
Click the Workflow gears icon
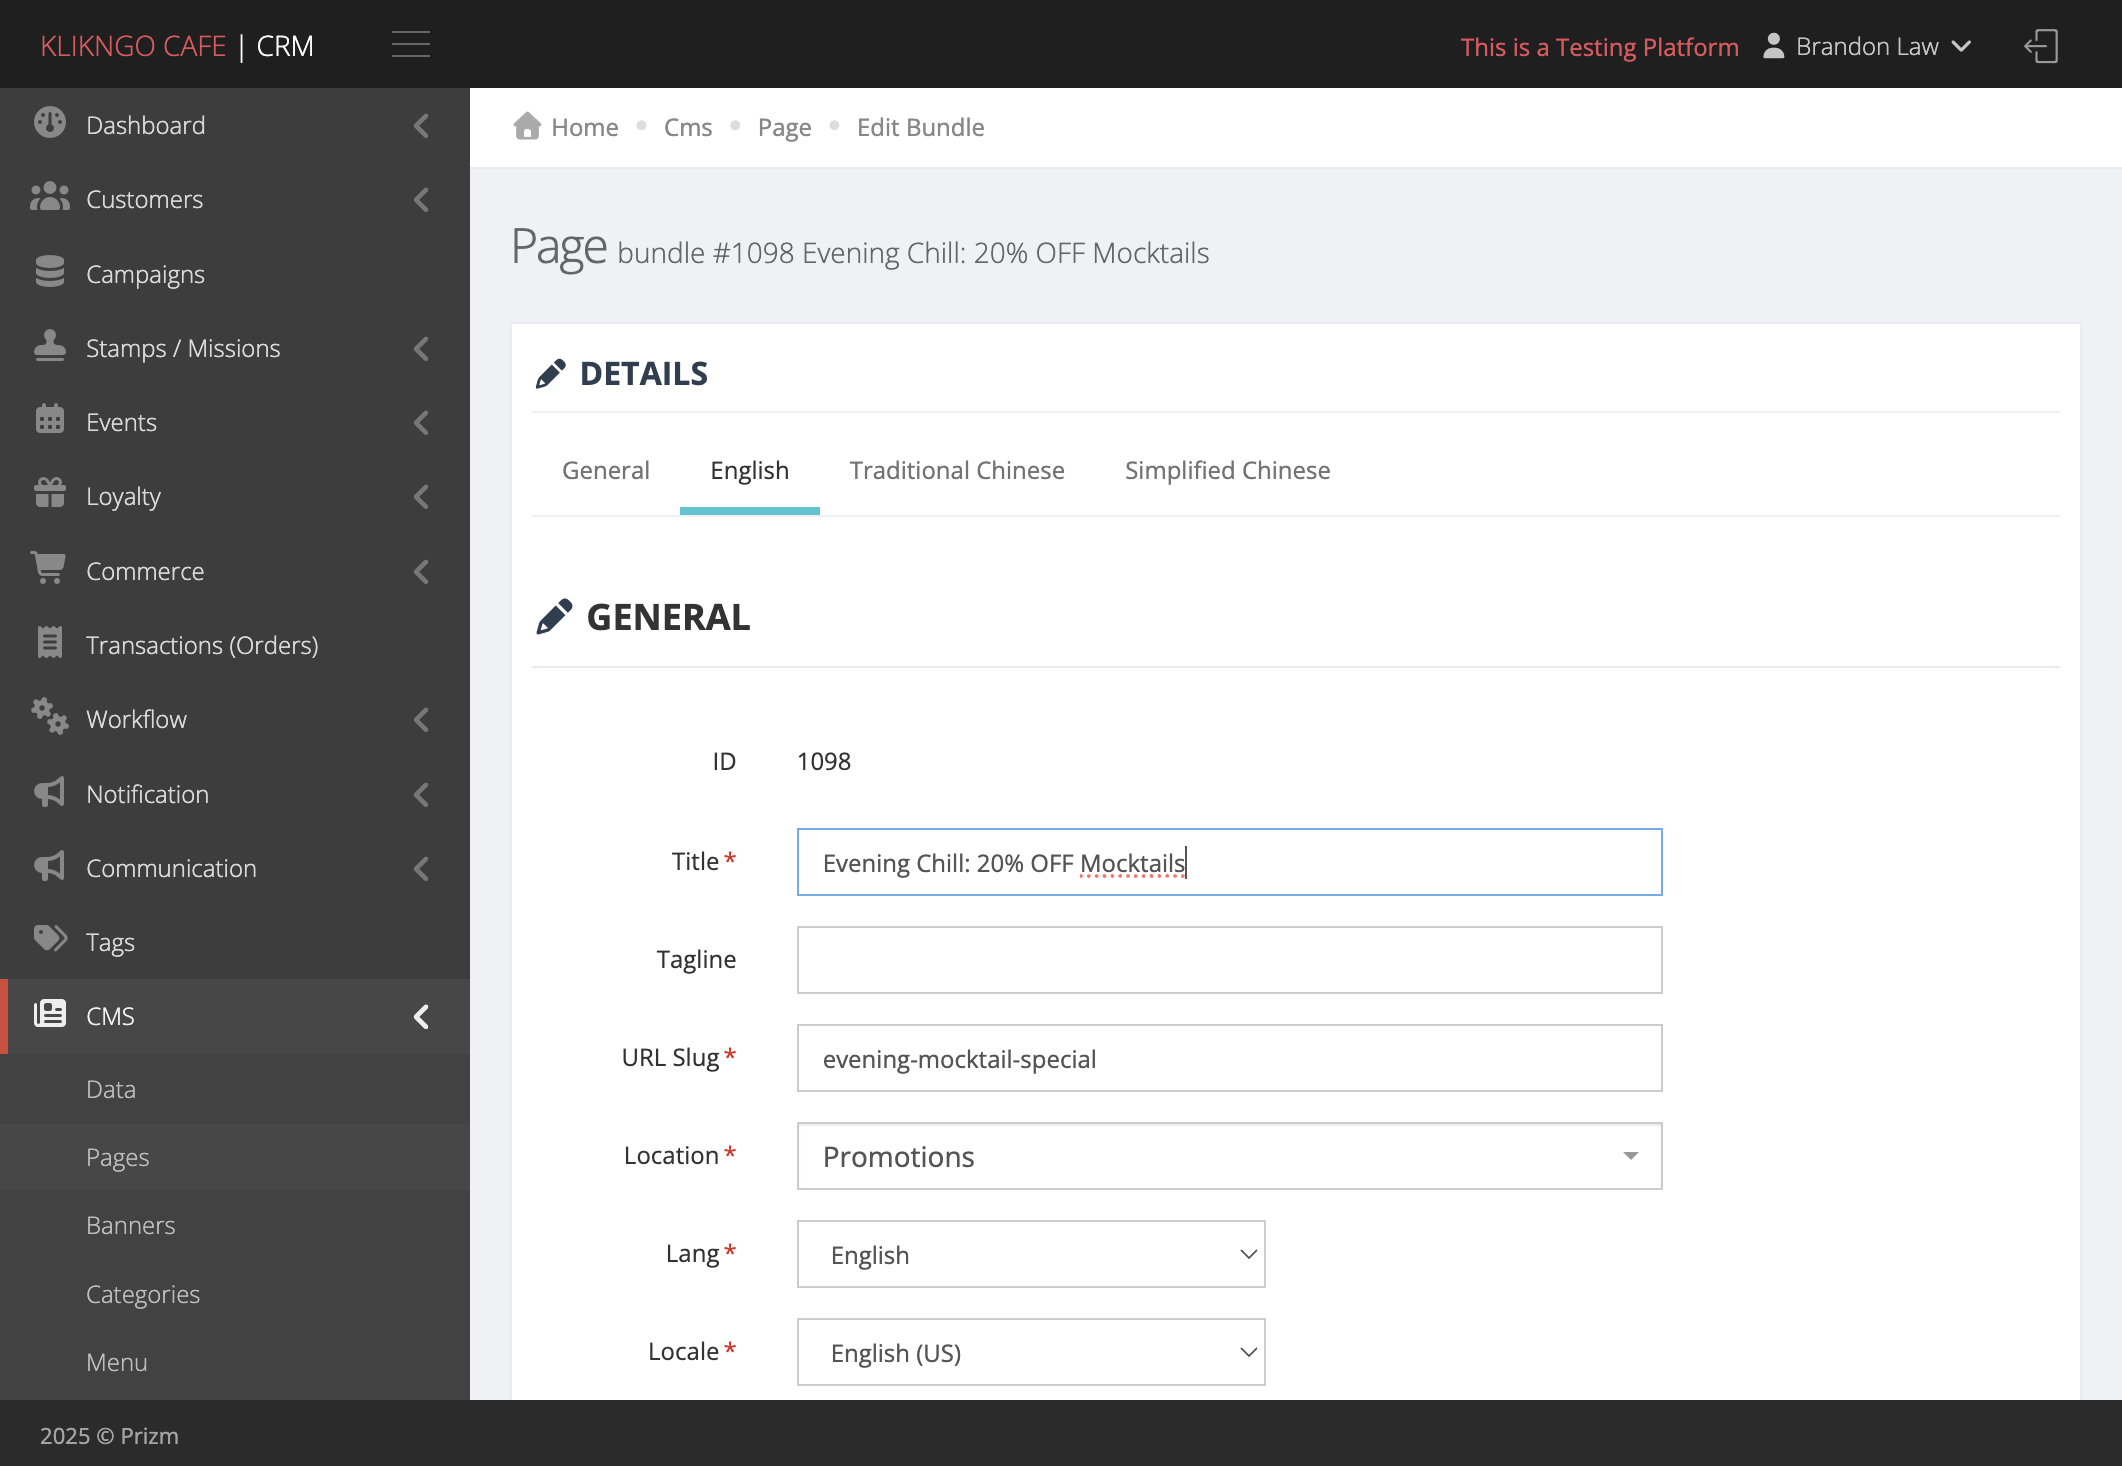49,717
